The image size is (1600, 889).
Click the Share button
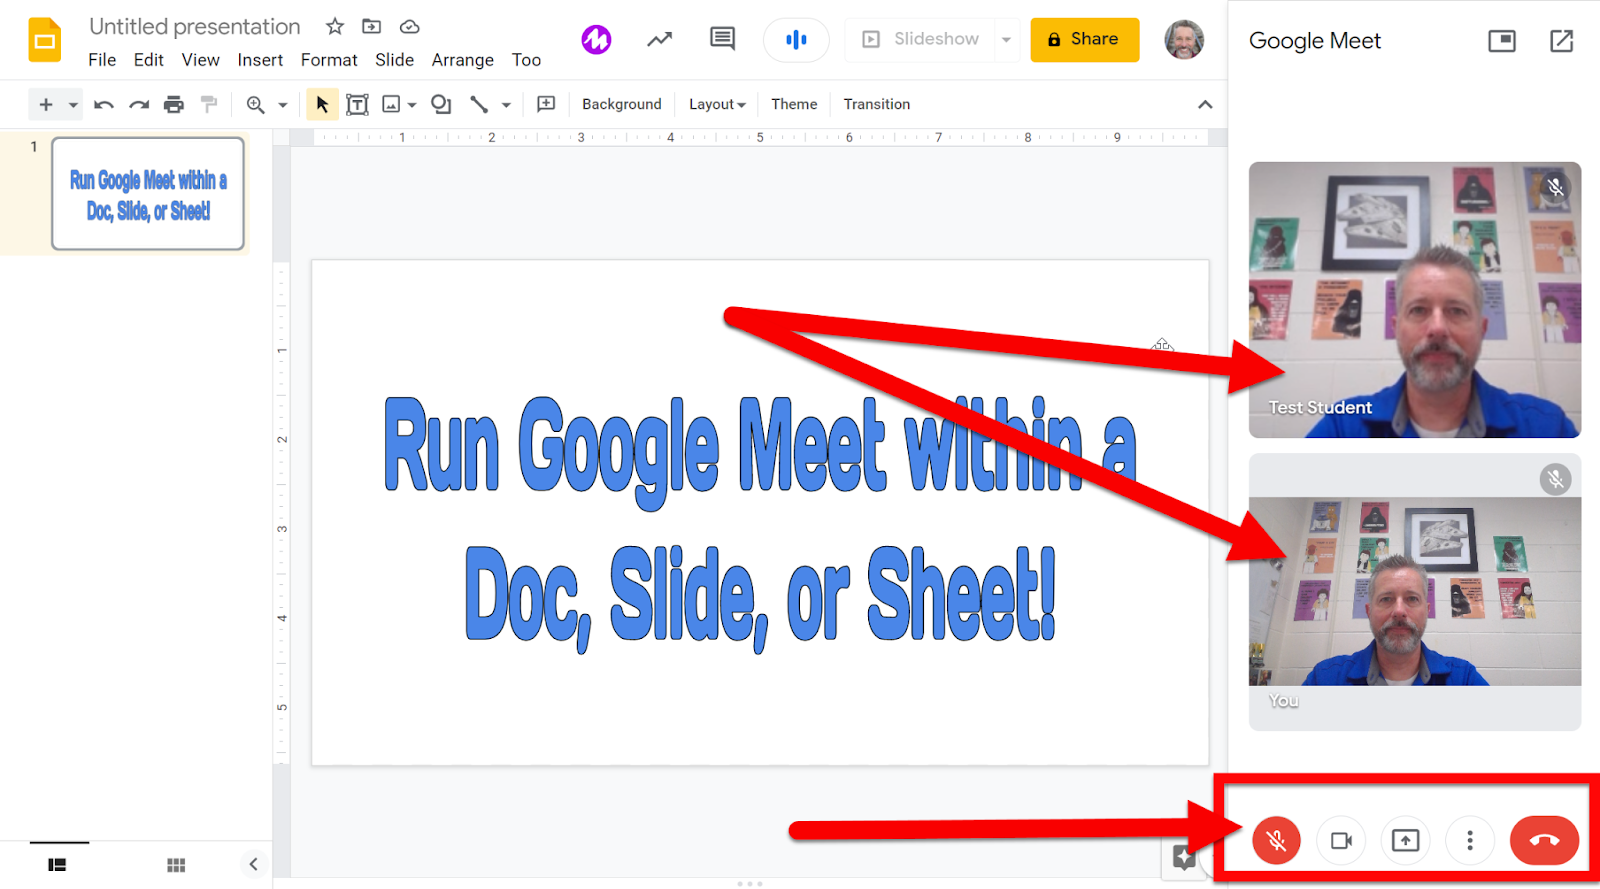(x=1084, y=40)
